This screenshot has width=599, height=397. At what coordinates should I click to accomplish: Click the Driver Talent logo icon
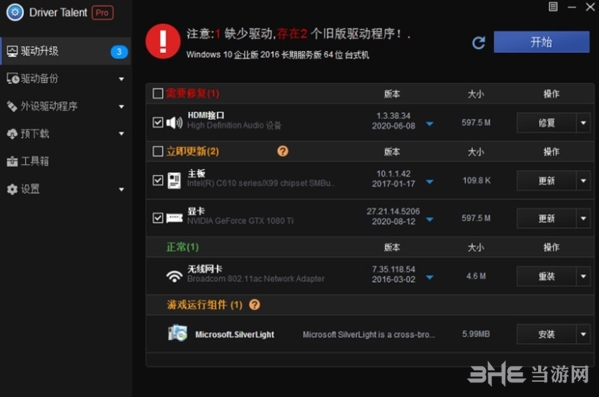[x=15, y=13]
